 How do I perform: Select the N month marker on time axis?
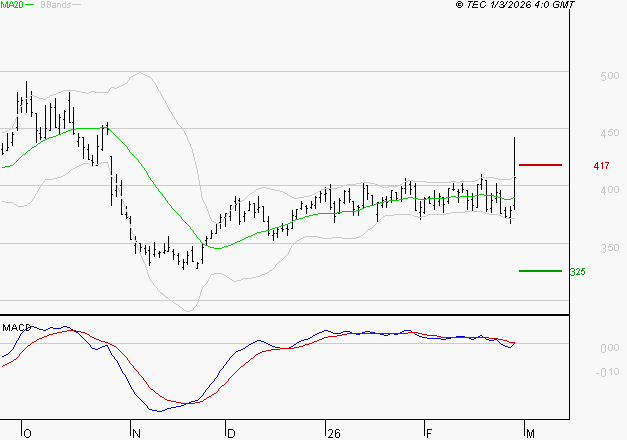[x=134, y=433]
